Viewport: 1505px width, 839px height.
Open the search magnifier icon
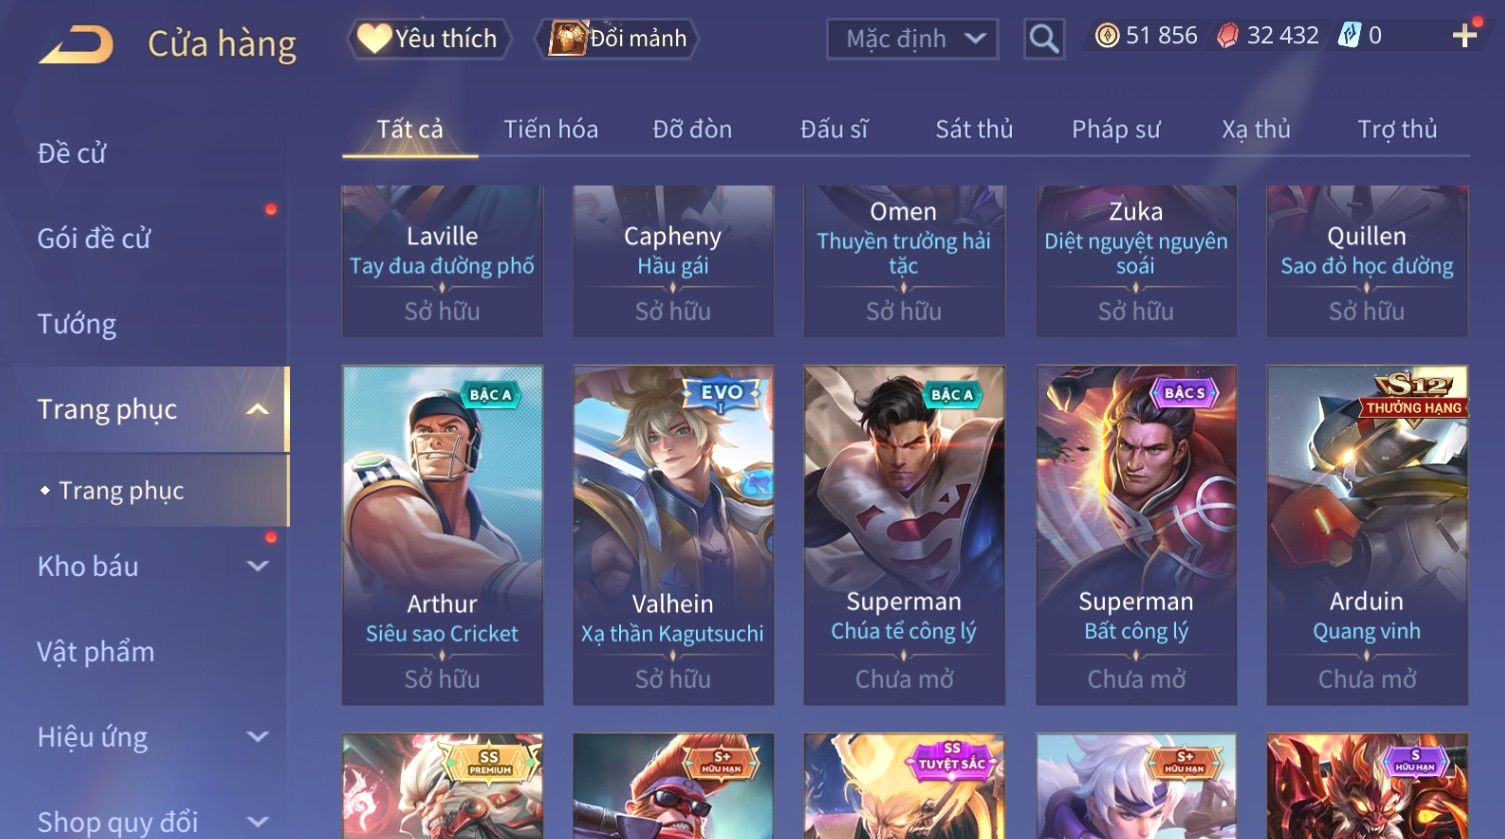click(1044, 39)
